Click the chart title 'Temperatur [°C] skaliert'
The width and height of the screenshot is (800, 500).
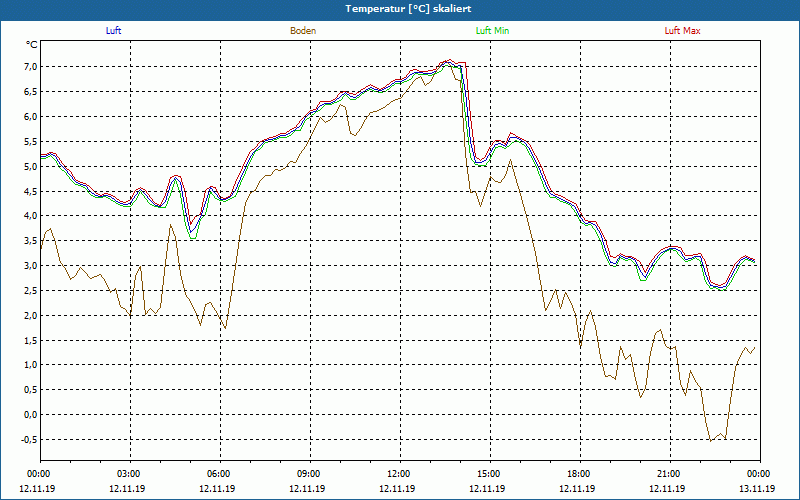coord(408,9)
